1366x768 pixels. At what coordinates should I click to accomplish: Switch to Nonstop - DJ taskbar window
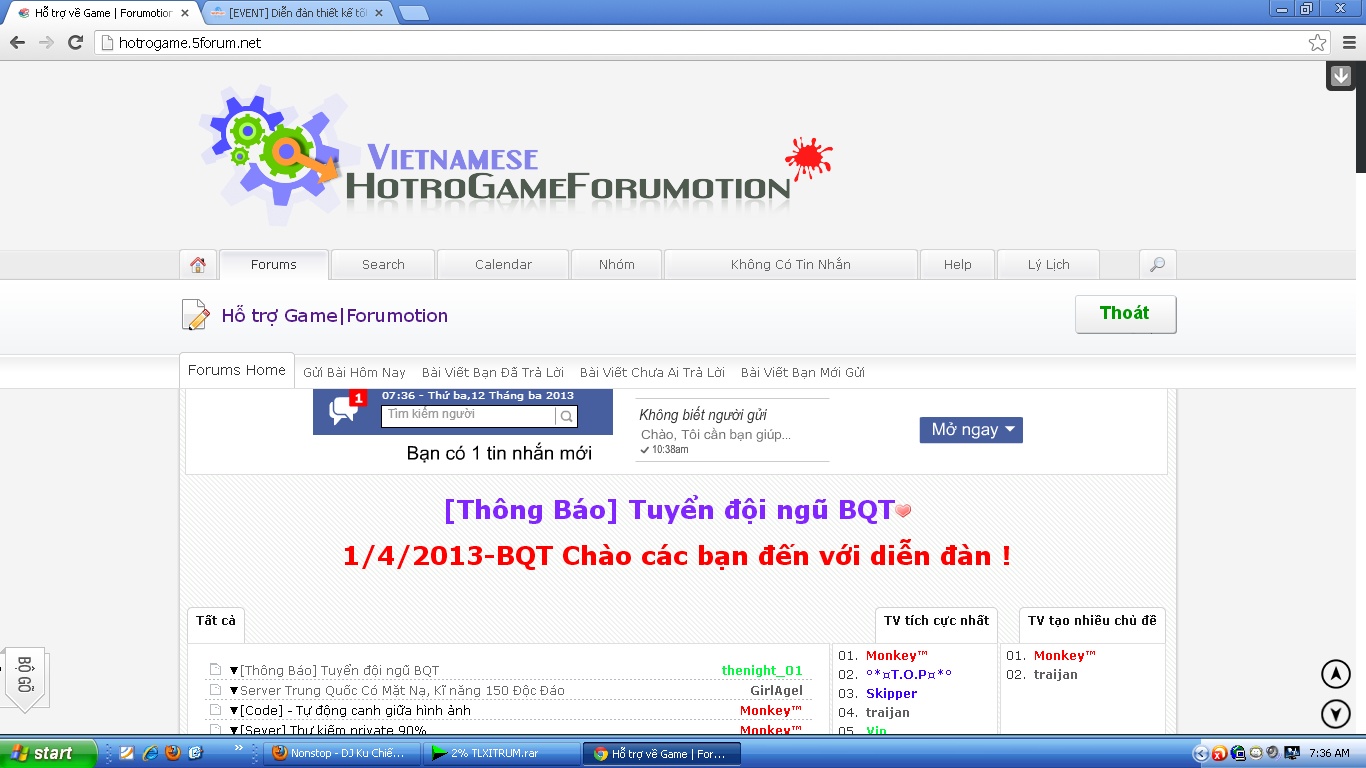tap(342, 753)
